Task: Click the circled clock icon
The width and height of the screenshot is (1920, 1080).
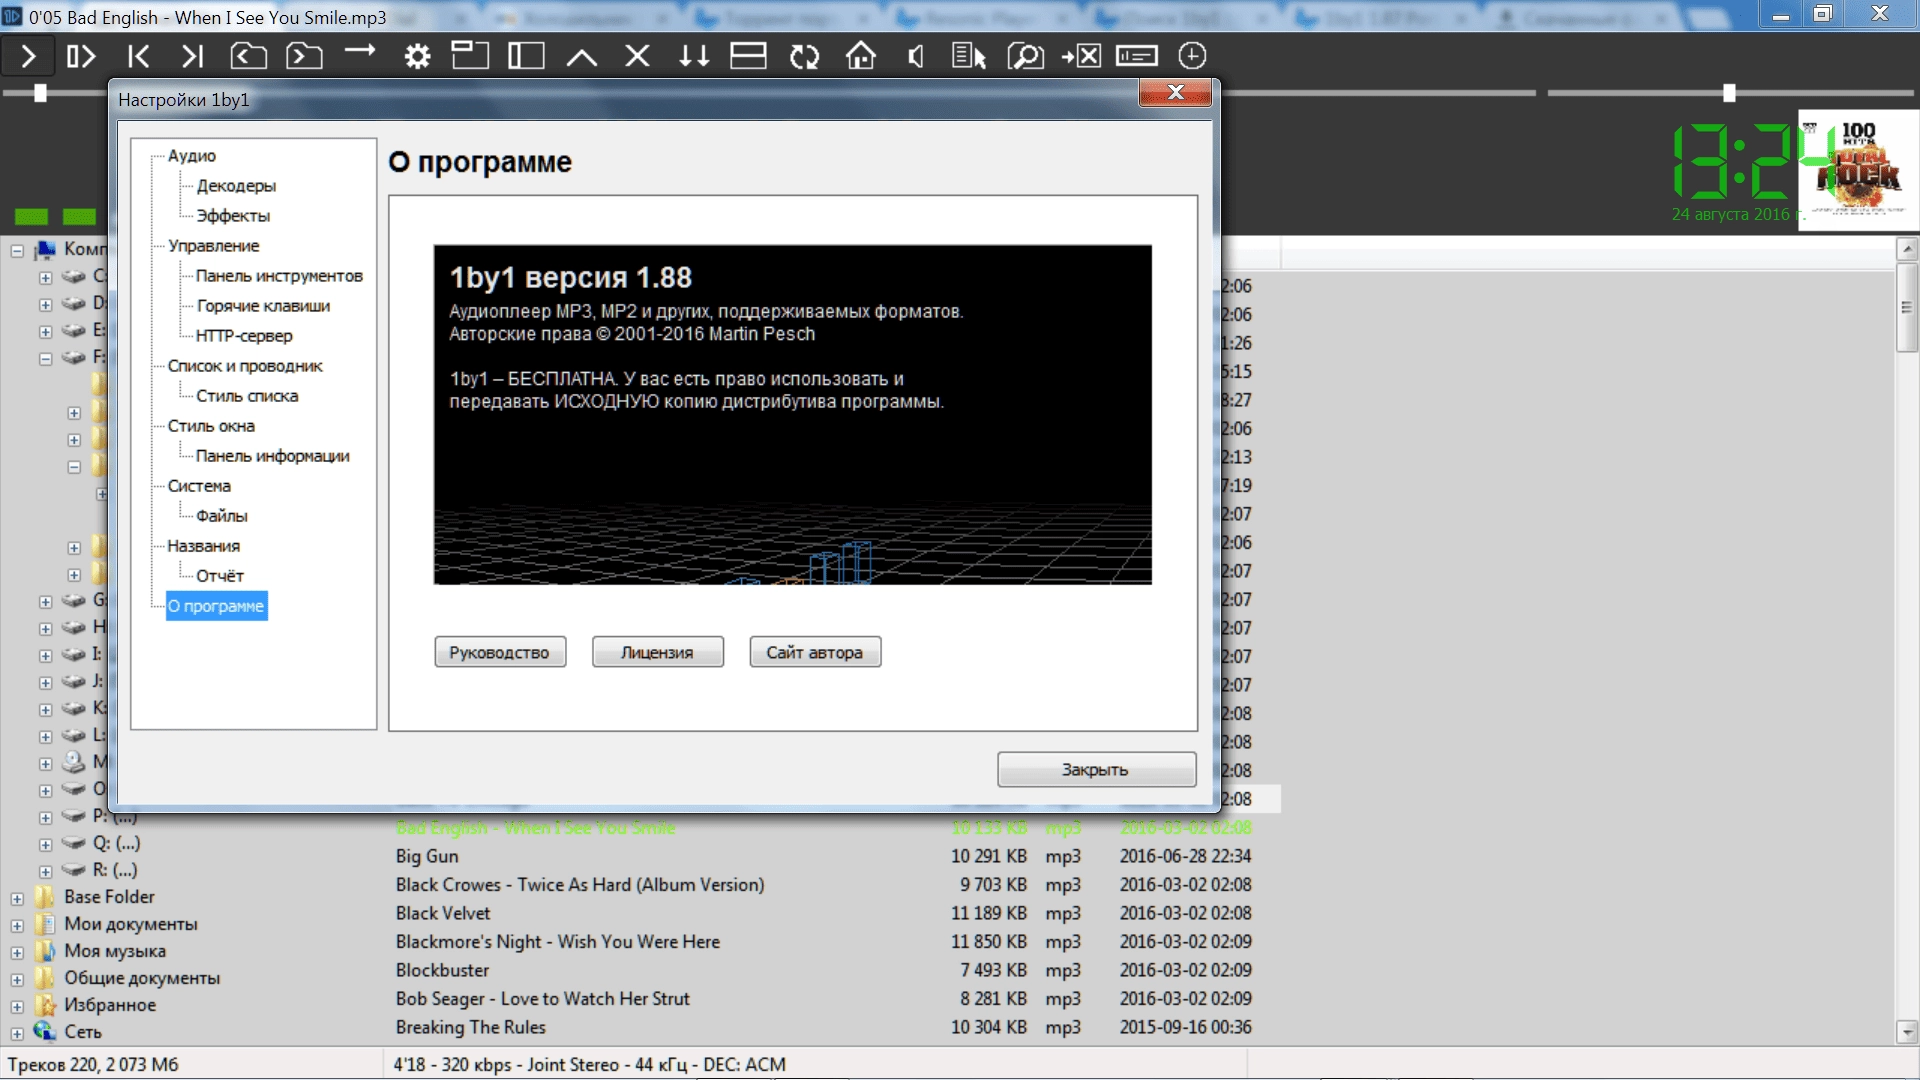Action: click(1192, 56)
